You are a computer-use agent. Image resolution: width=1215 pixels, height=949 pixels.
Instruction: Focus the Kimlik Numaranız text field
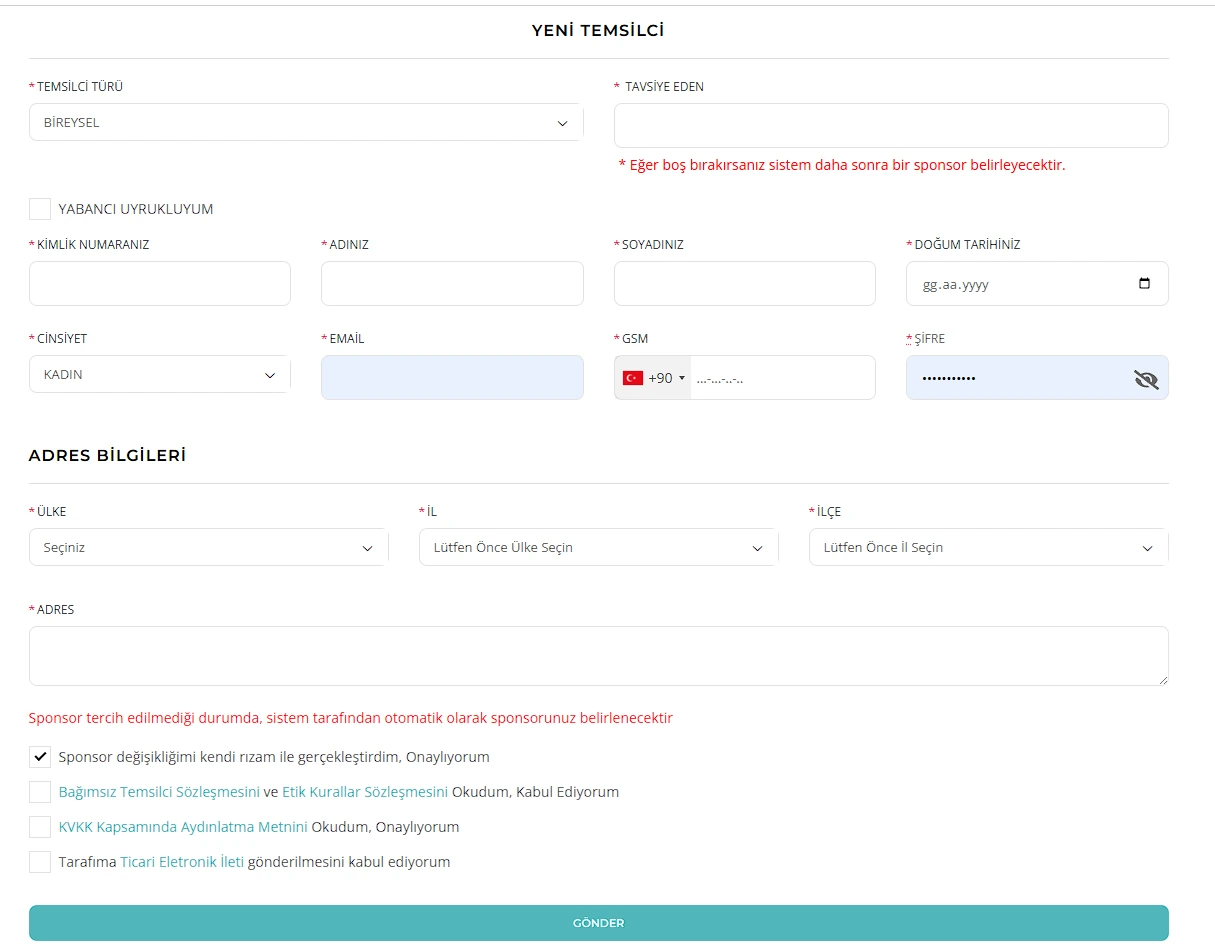pyautogui.click(x=160, y=284)
